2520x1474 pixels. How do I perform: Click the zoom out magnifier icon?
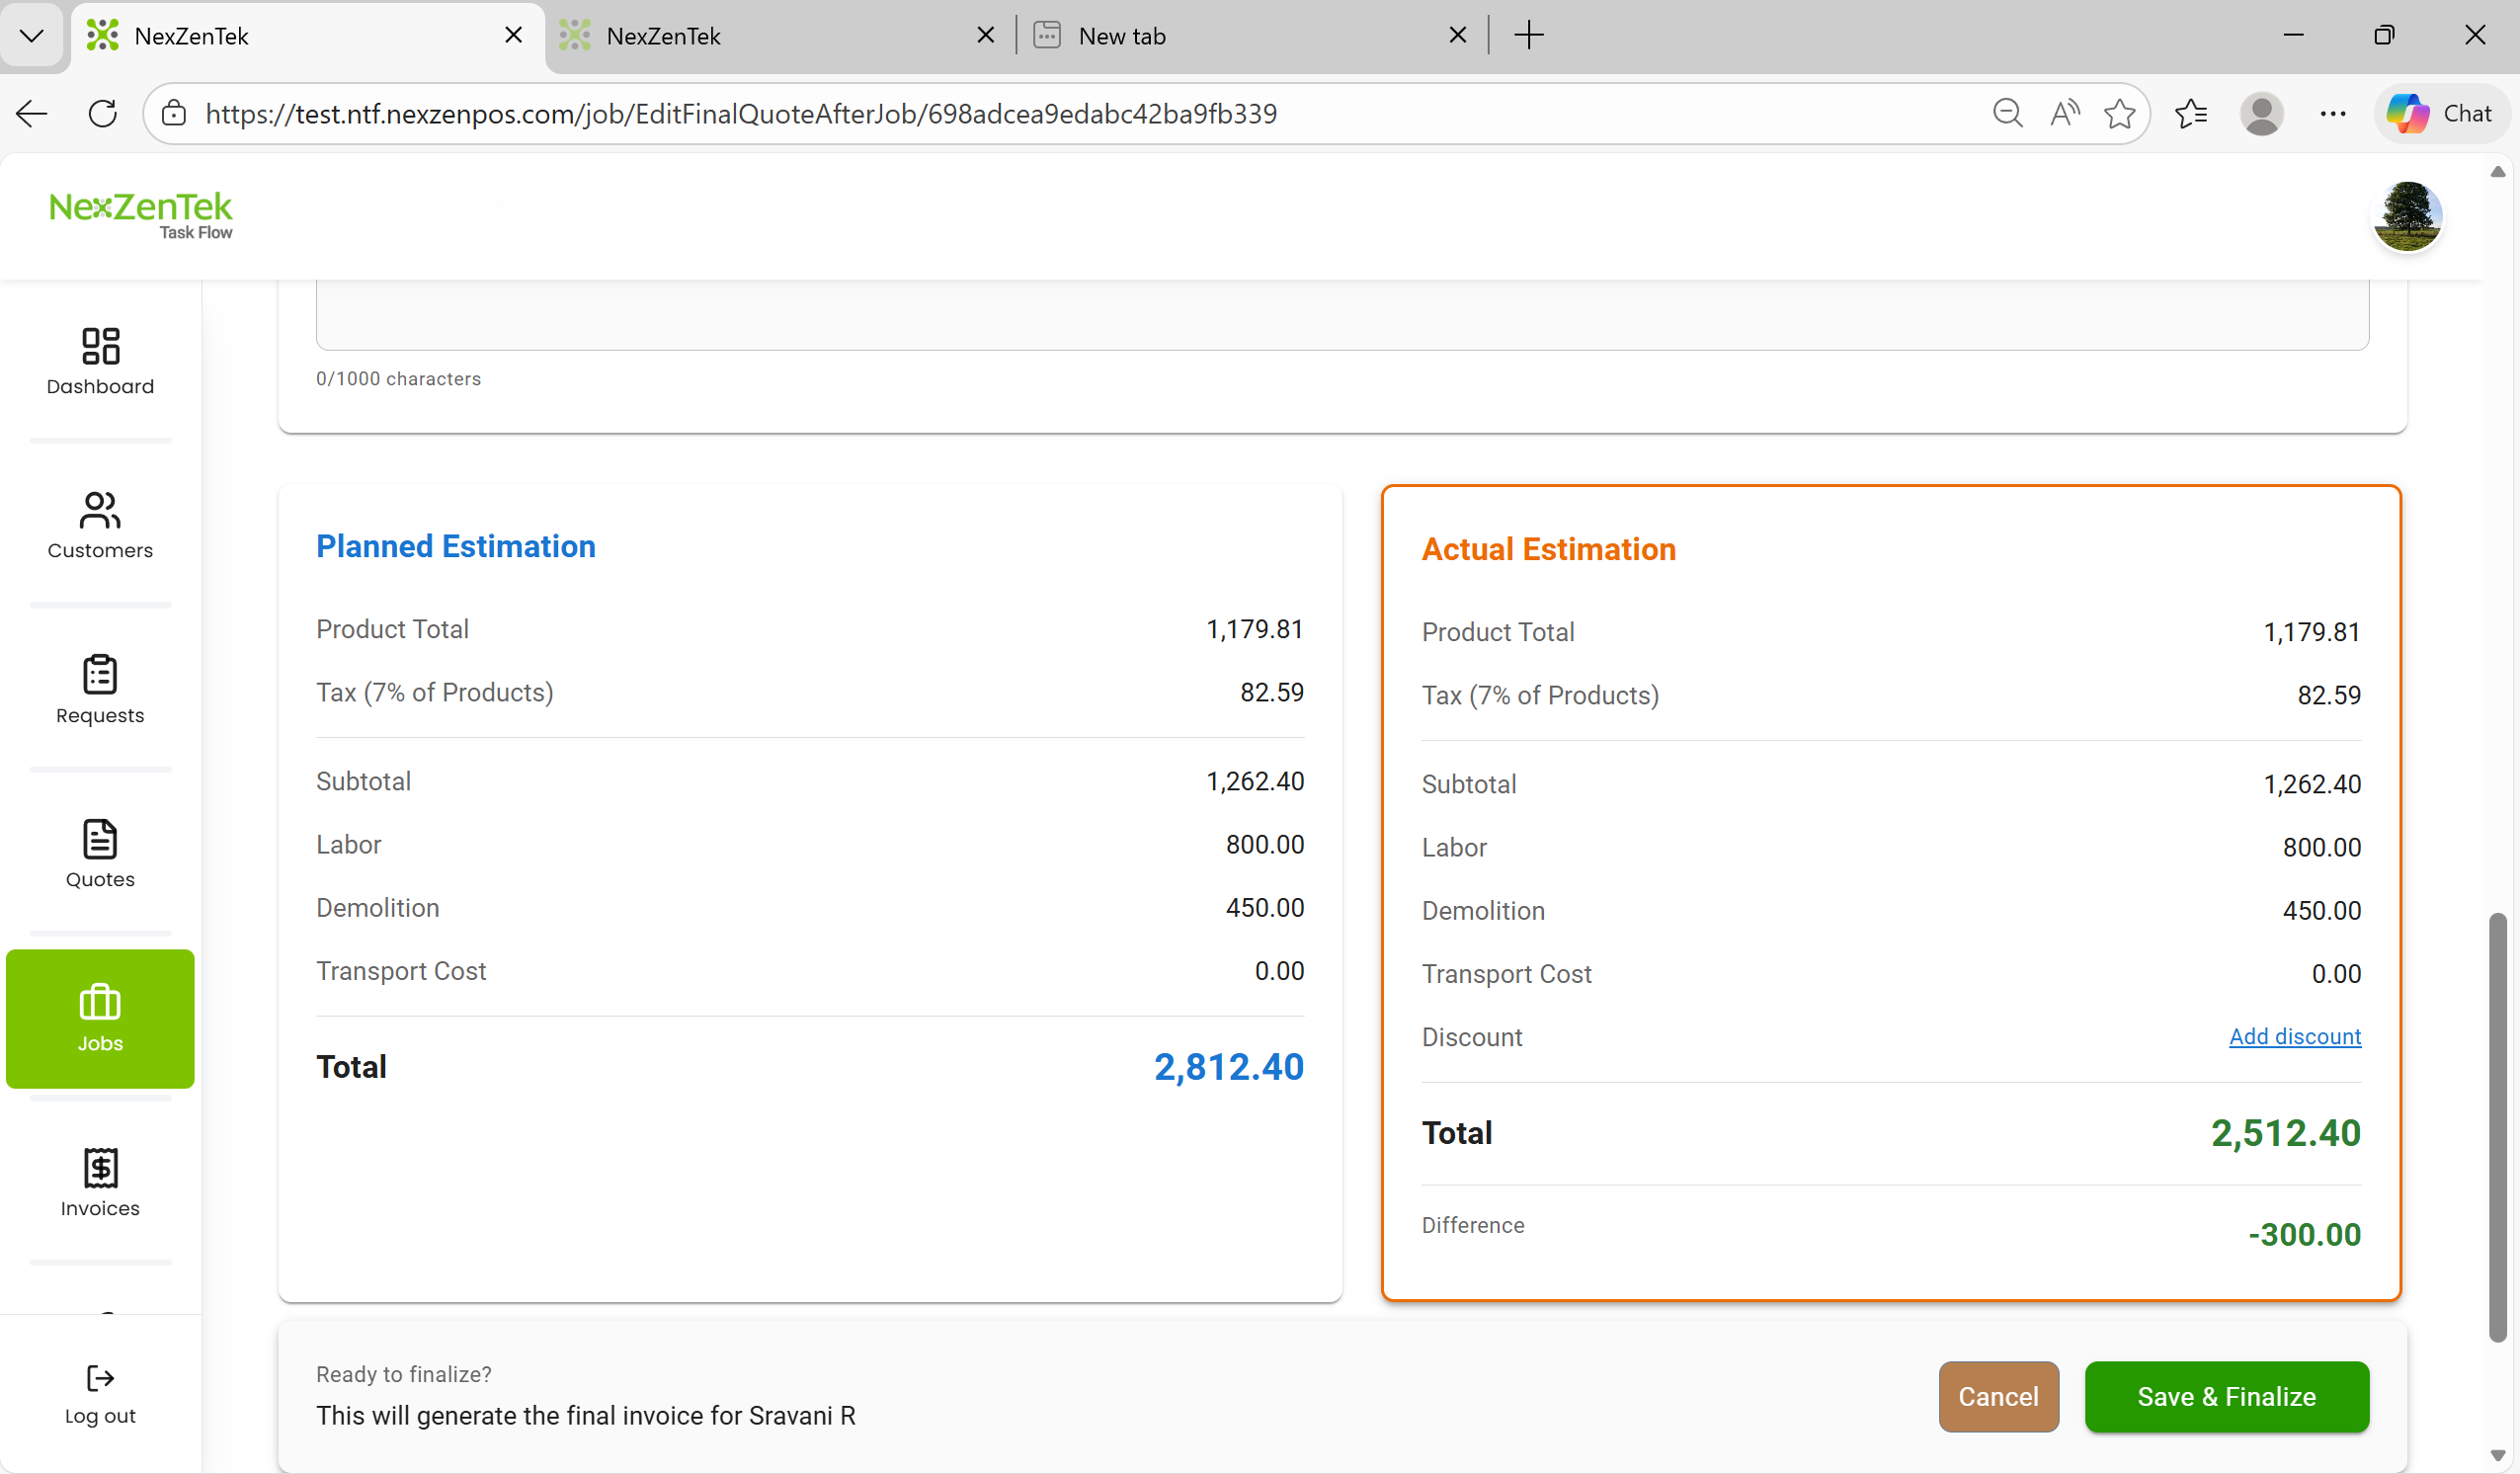coord(2007,114)
